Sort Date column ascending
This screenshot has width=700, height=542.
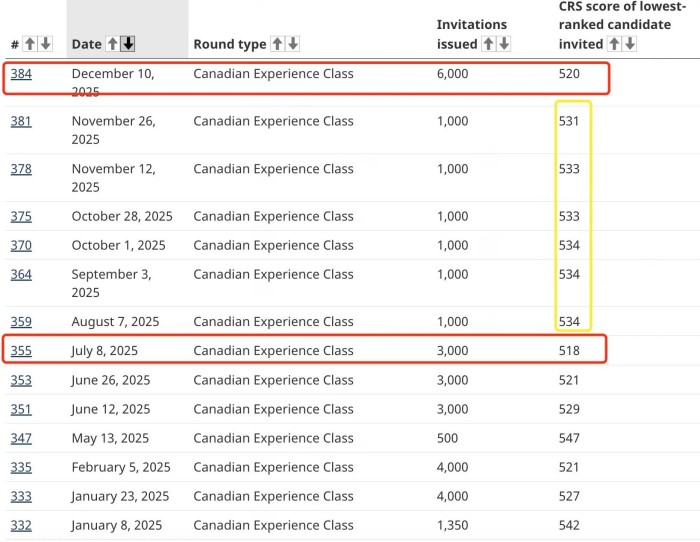[113, 44]
